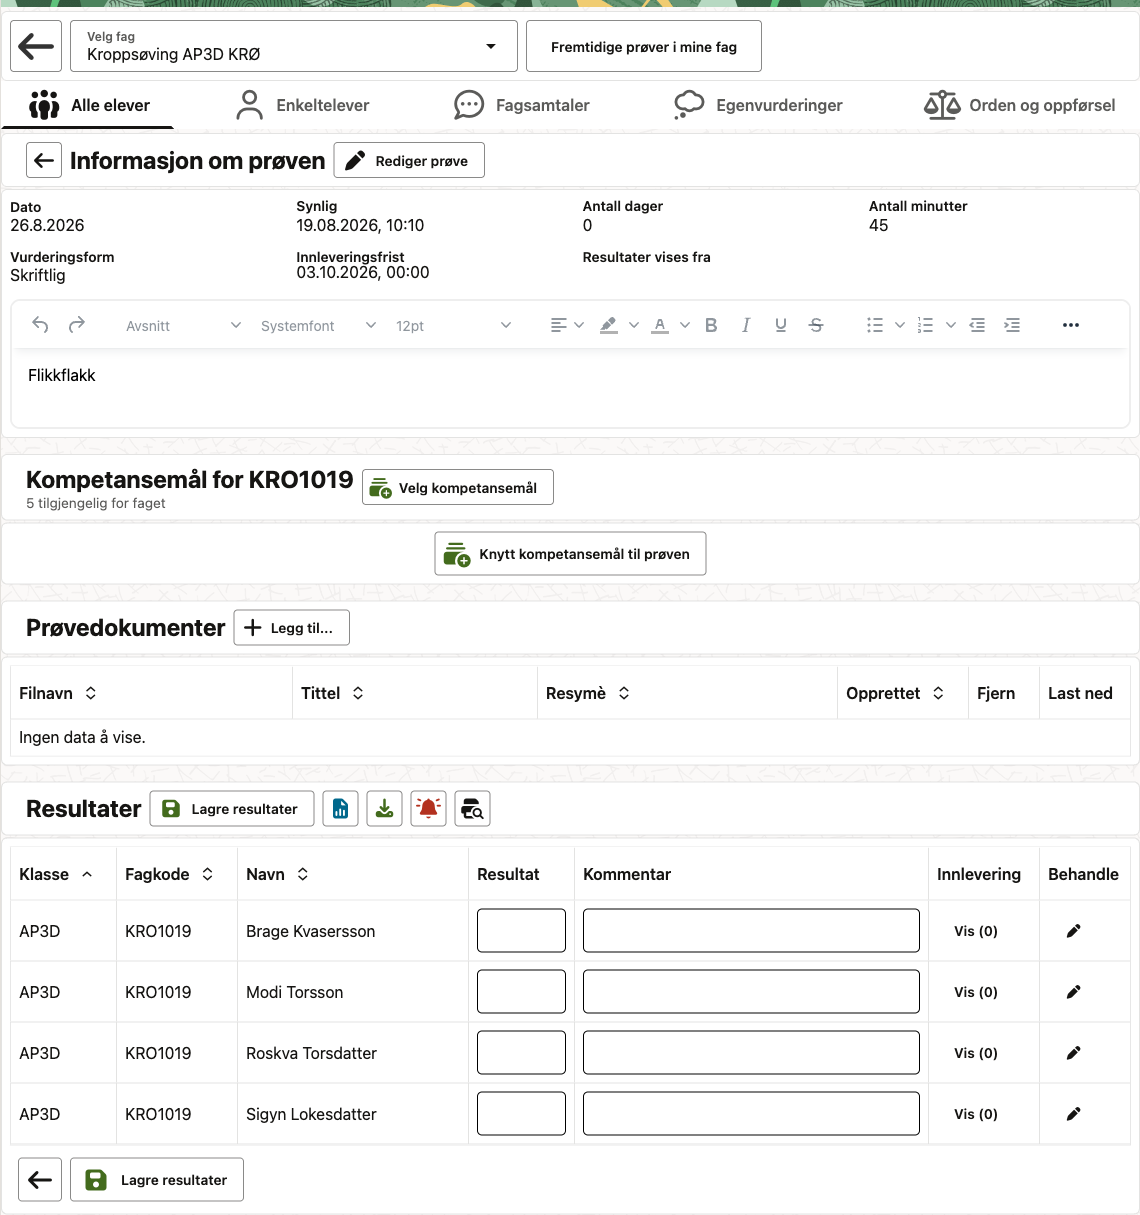This screenshot has width=1140, height=1215.
Task: Open the more options ellipsis in the editor
Action: [x=1071, y=325]
